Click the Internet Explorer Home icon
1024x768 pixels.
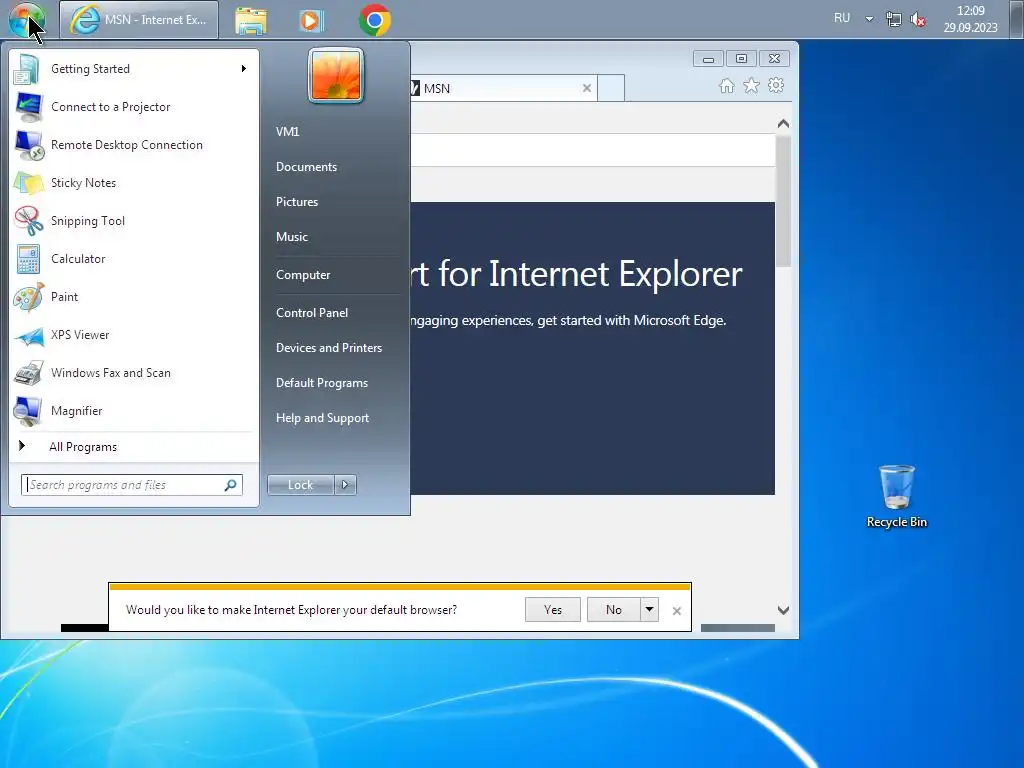(x=727, y=86)
